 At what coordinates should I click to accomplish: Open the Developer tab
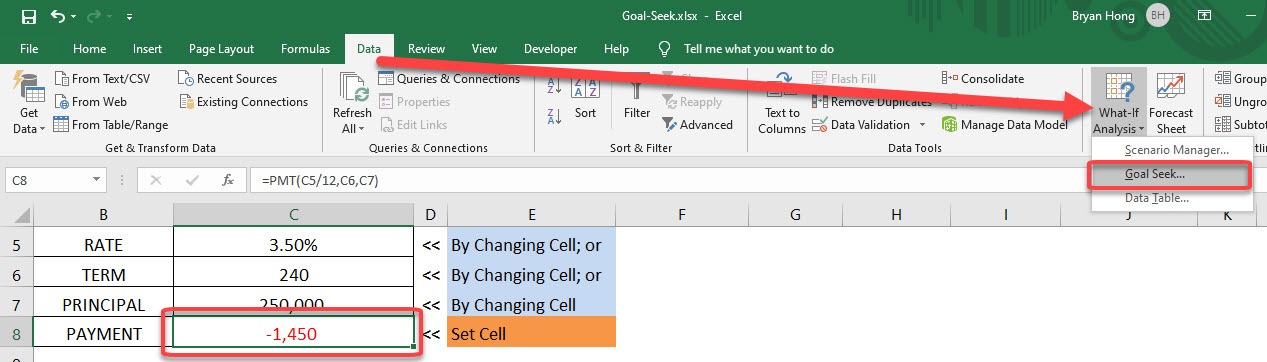click(x=550, y=48)
